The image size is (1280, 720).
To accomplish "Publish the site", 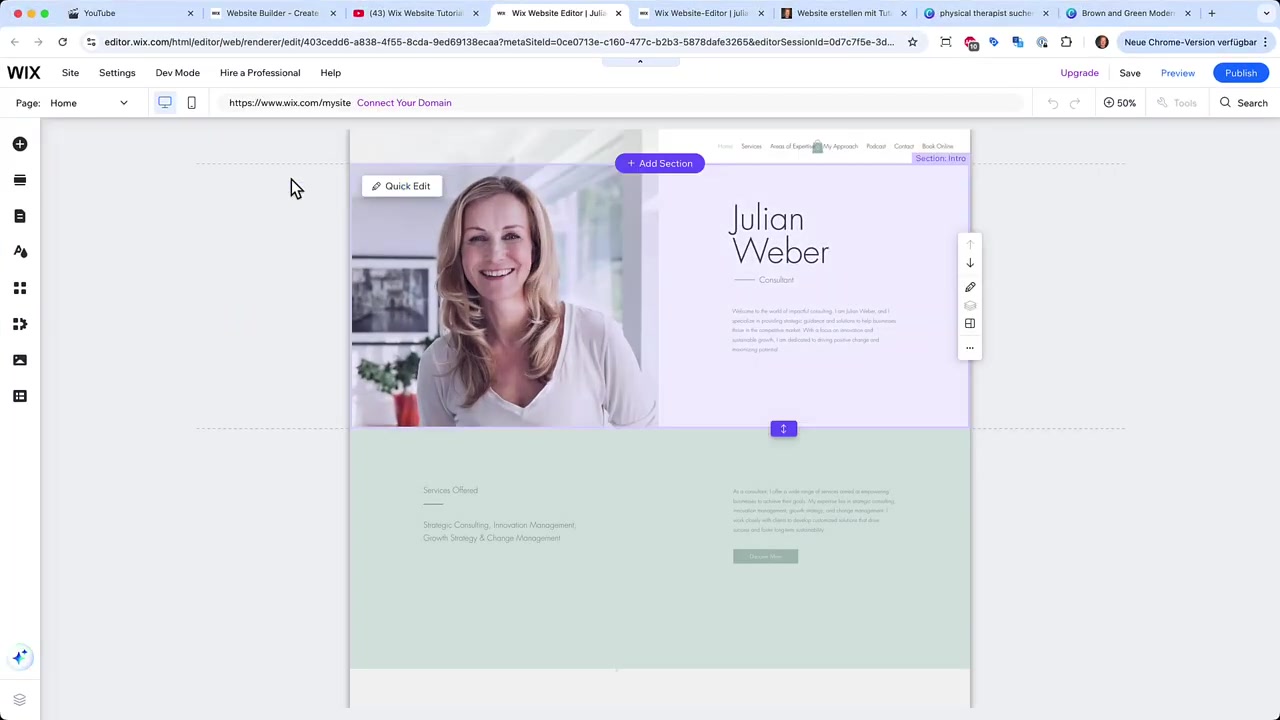I will (x=1241, y=73).
